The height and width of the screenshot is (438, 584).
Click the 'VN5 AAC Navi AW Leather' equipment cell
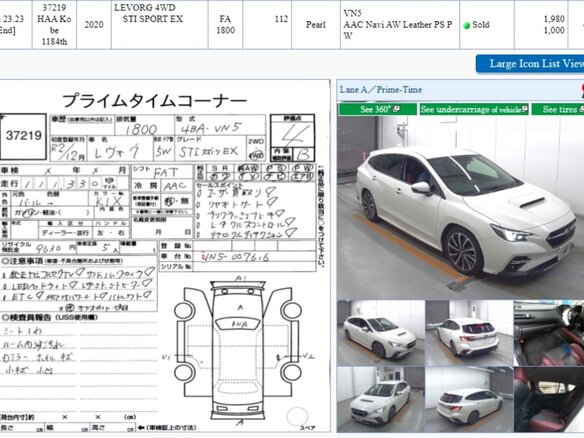[400, 24]
